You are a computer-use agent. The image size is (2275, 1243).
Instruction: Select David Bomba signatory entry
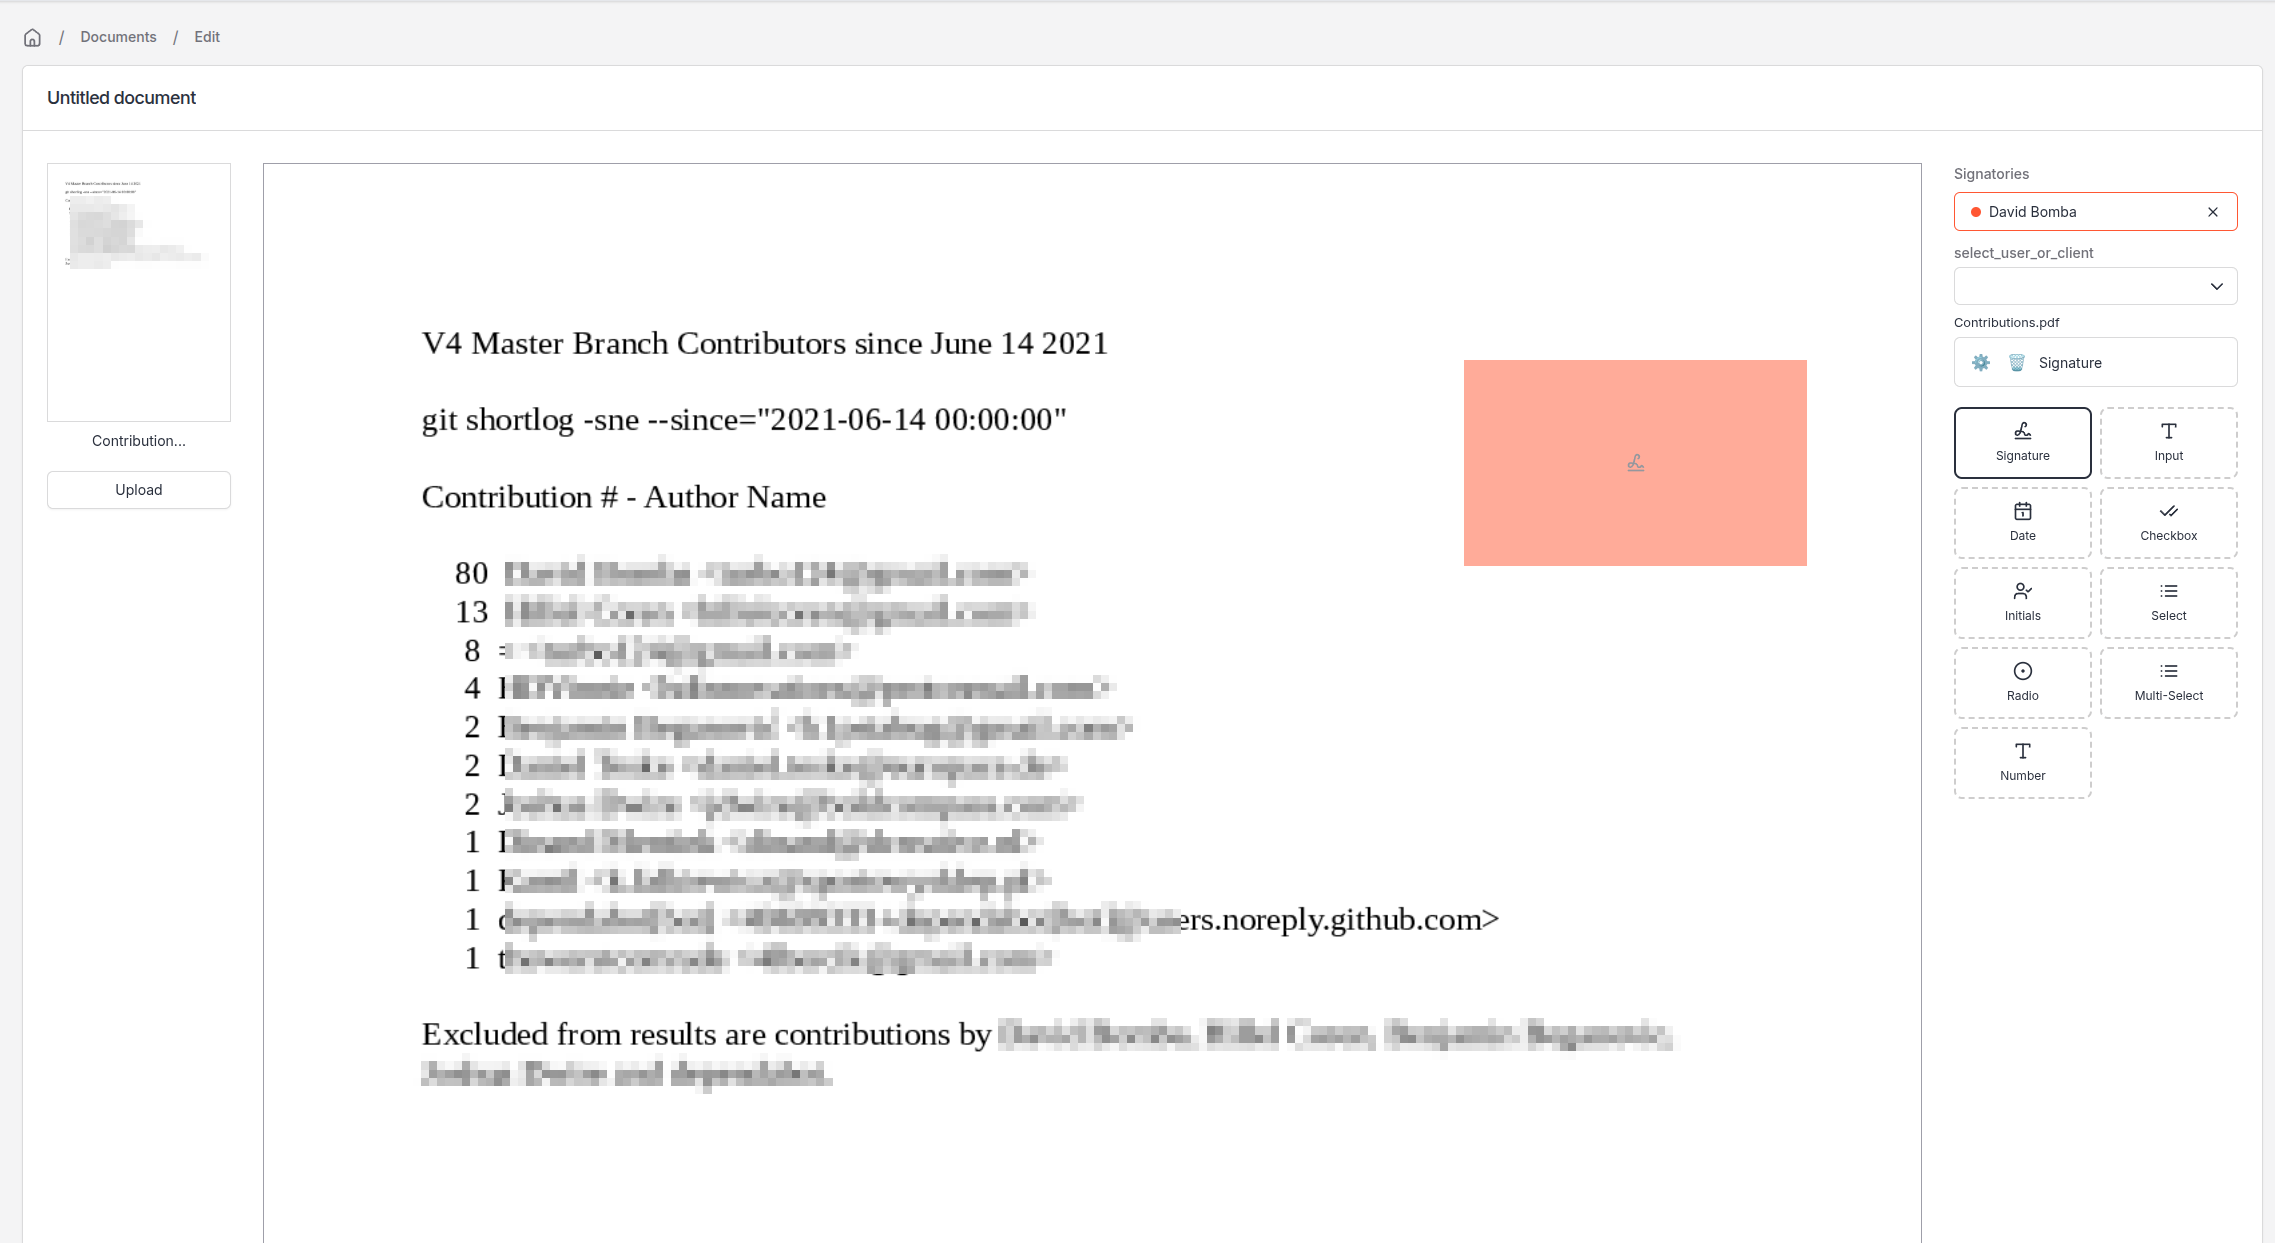tap(2060, 212)
